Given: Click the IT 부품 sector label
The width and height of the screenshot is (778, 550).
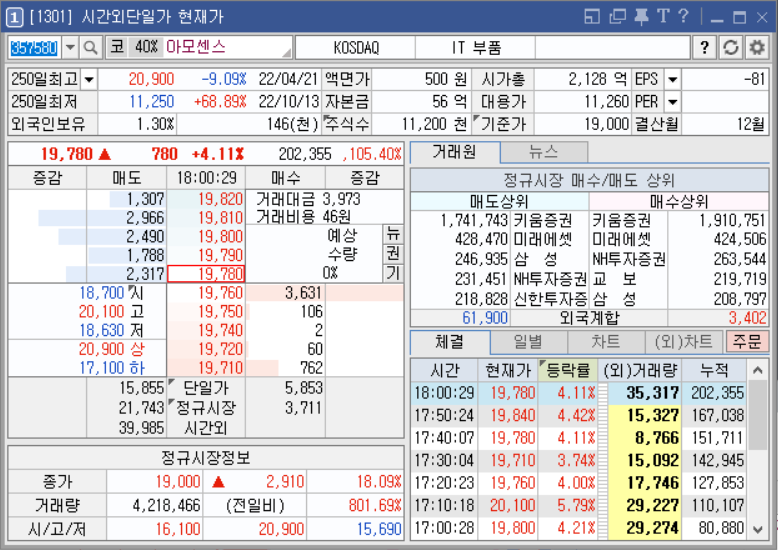Looking at the screenshot, I should pos(476,48).
